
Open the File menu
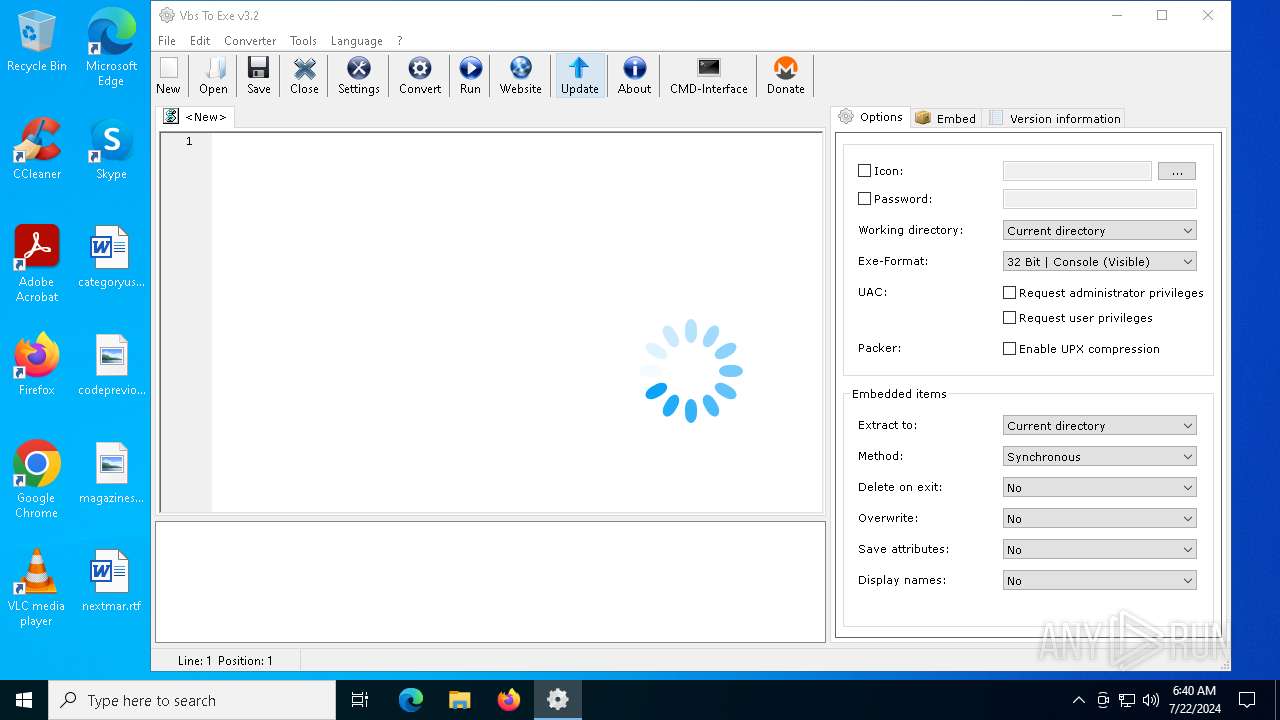pyautogui.click(x=167, y=41)
